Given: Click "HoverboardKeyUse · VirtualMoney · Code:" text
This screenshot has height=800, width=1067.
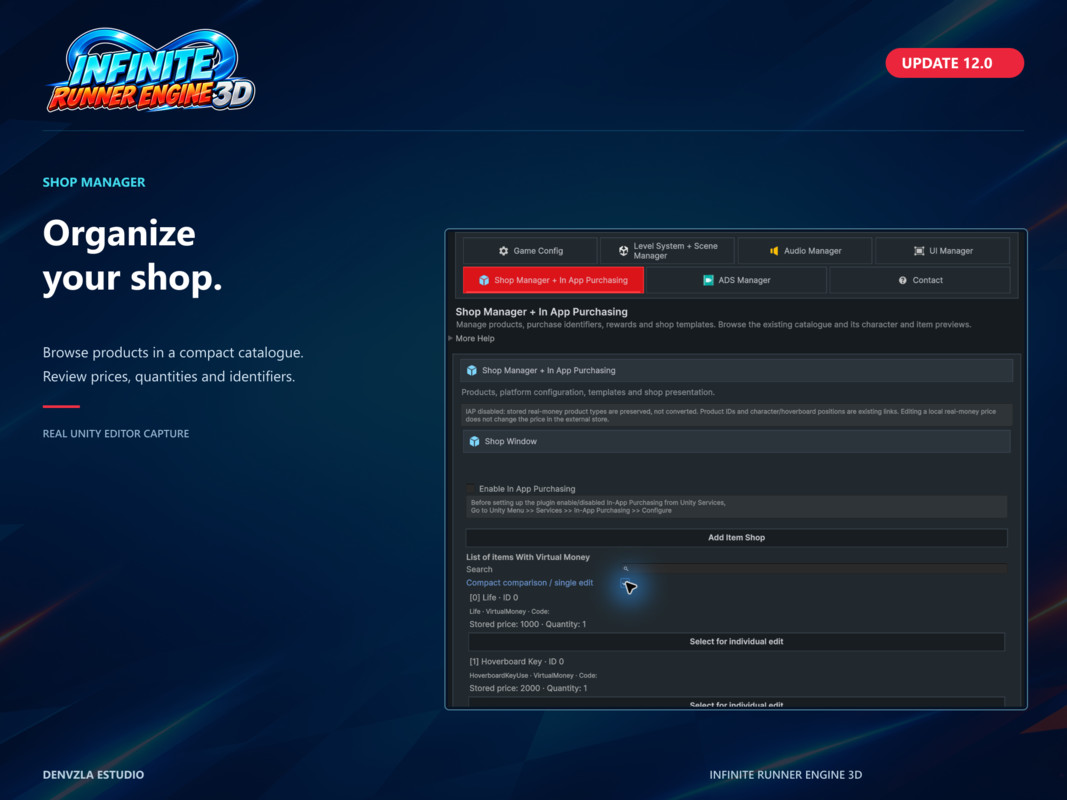Looking at the screenshot, I should pos(533,676).
